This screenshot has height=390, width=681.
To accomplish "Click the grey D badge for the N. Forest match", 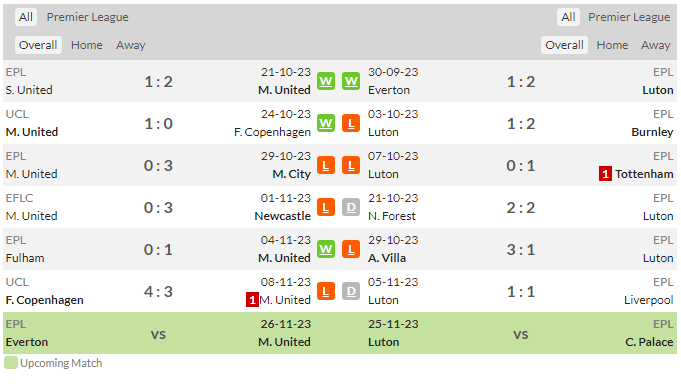I will [x=351, y=208].
